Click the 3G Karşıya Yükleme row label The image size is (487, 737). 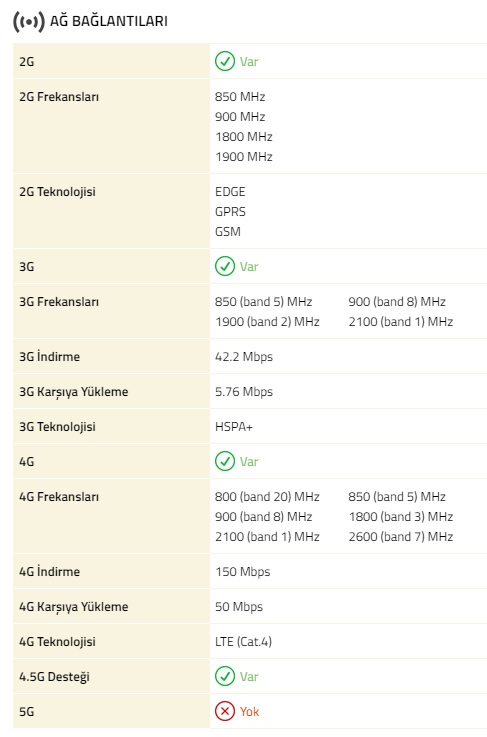tap(73, 392)
